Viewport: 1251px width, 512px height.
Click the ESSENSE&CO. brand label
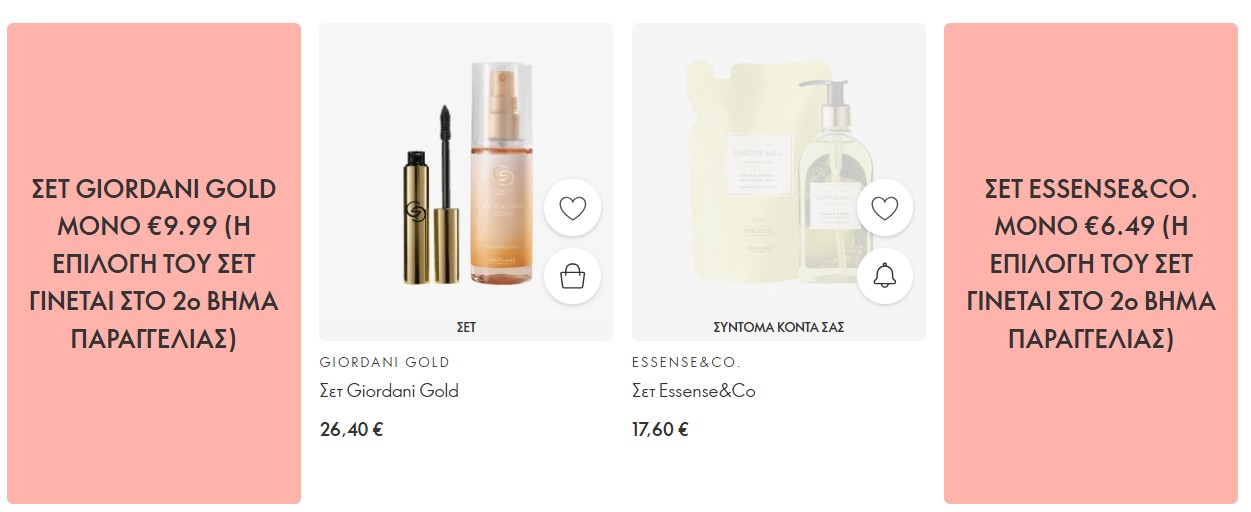pyautogui.click(x=687, y=362)
